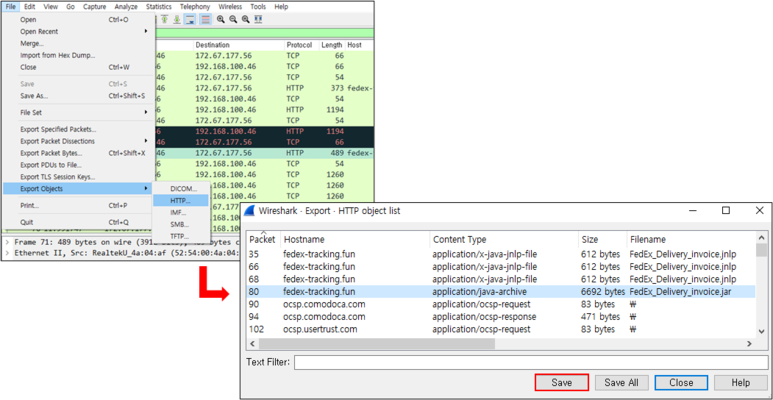Select Export PDUs to File...
773x400 pixels.
click(79, 165)
